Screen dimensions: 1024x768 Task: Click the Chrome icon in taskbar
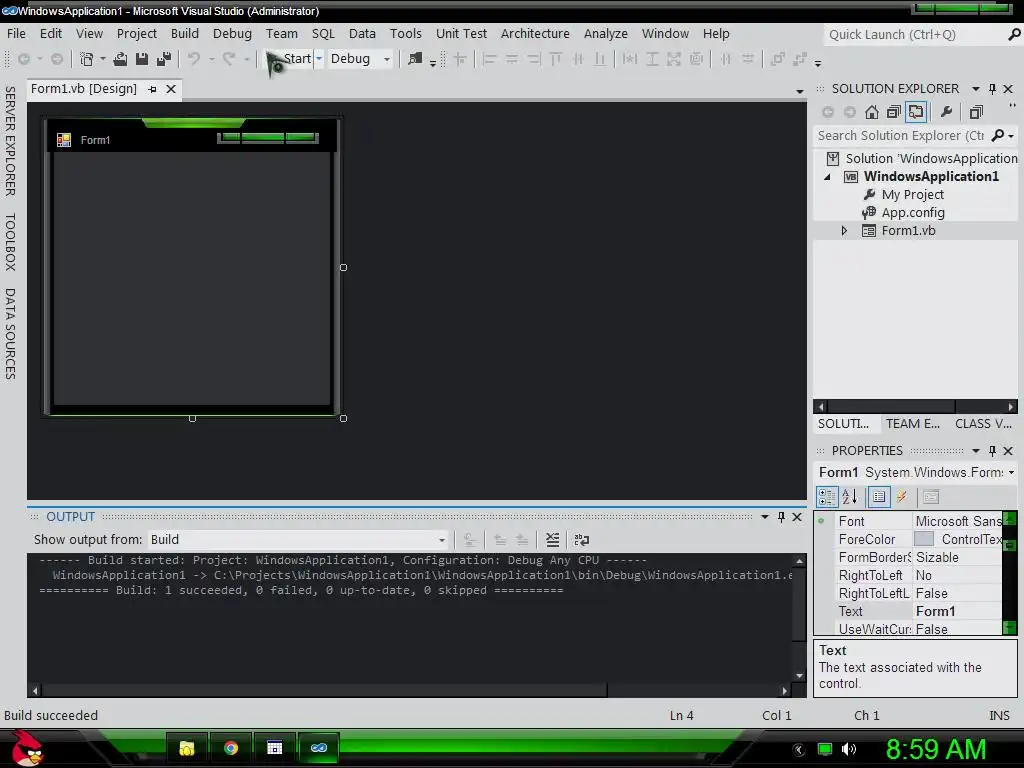pos(231,748)
